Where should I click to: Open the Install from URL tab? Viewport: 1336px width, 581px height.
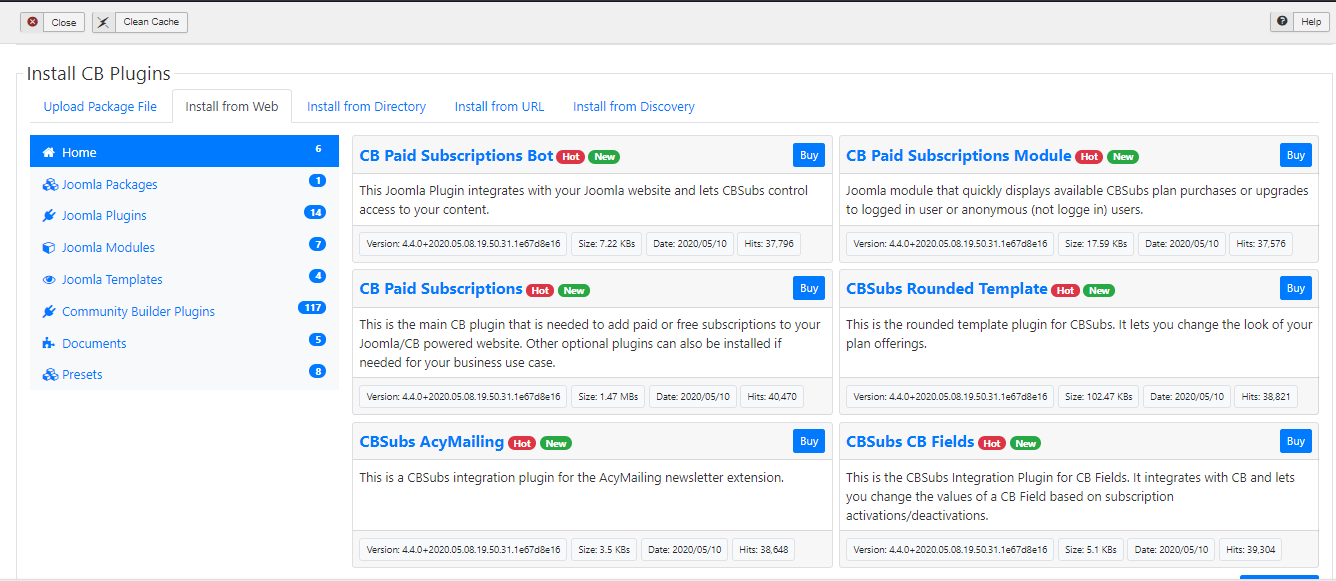click(x=499, y=106)
